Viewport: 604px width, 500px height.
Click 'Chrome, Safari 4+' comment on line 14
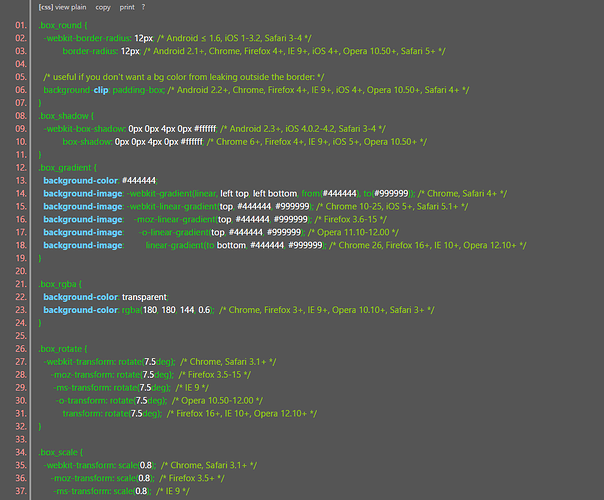pos(462,193)
